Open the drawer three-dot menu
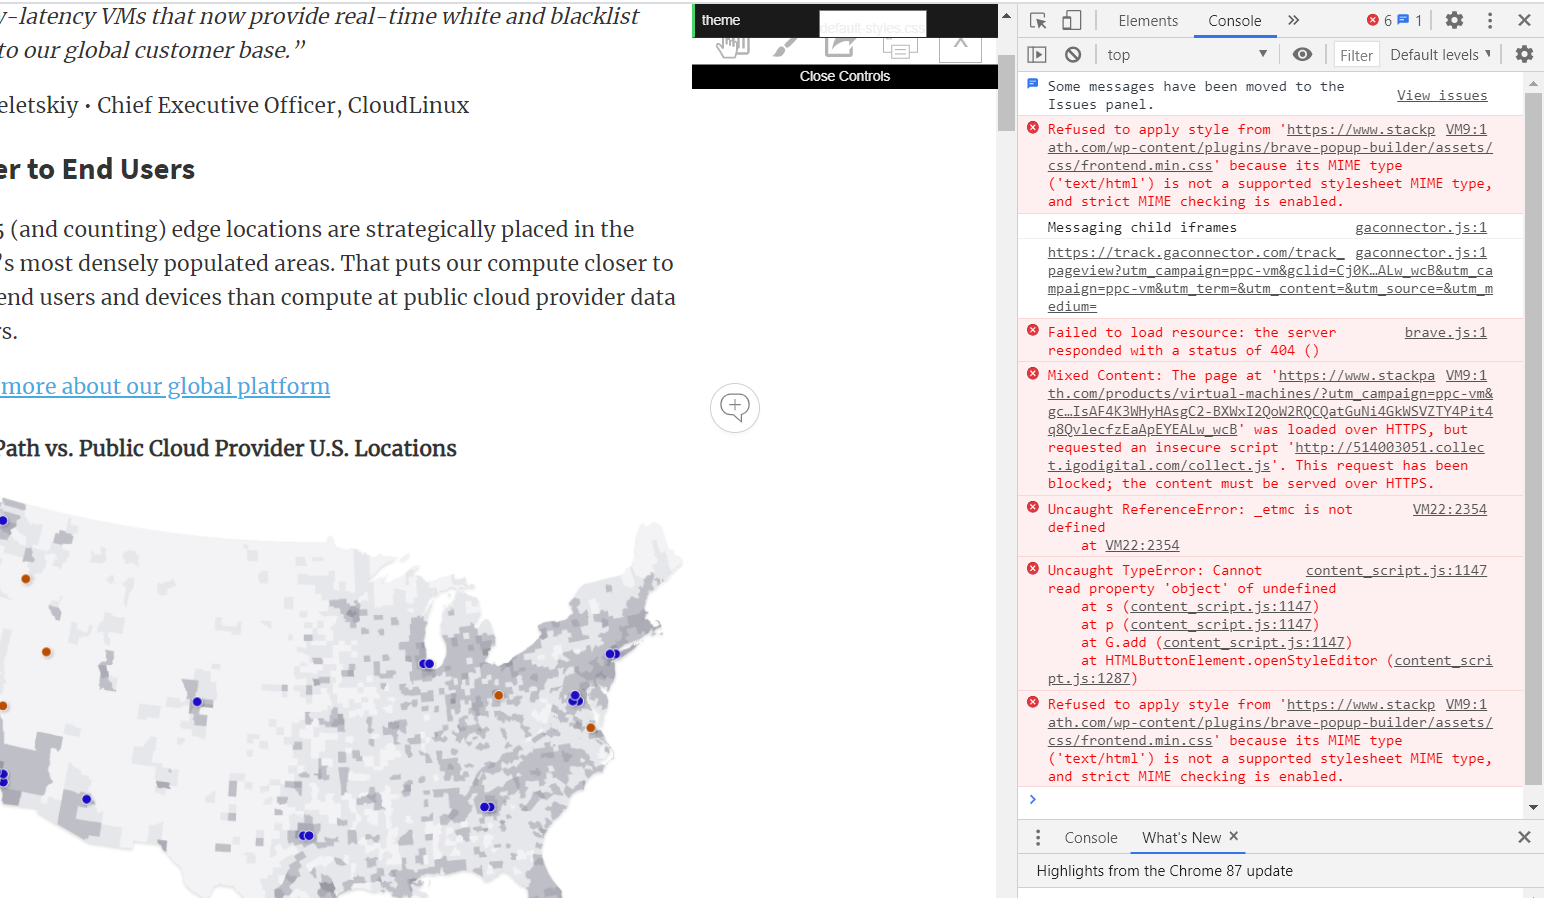Screen dimensions: 1544x898 1038,837
